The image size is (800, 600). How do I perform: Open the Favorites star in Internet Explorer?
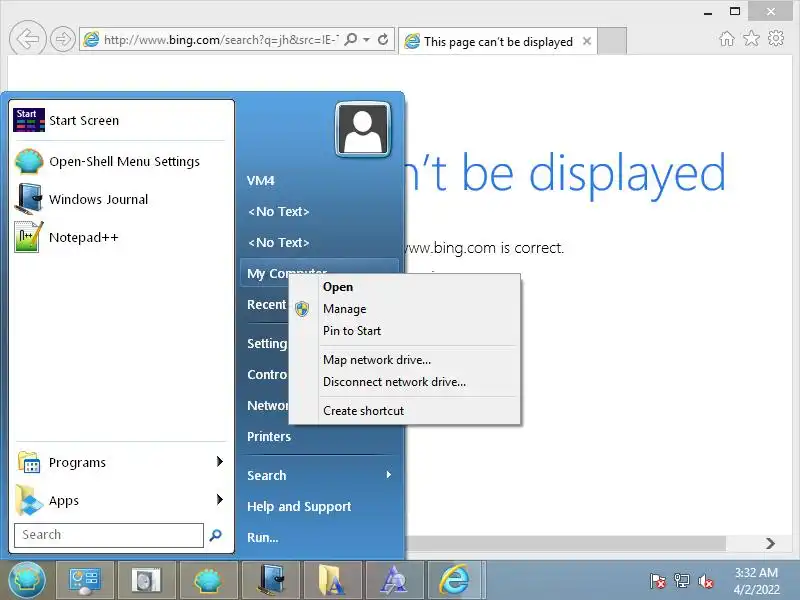click(x=751, y=38)
